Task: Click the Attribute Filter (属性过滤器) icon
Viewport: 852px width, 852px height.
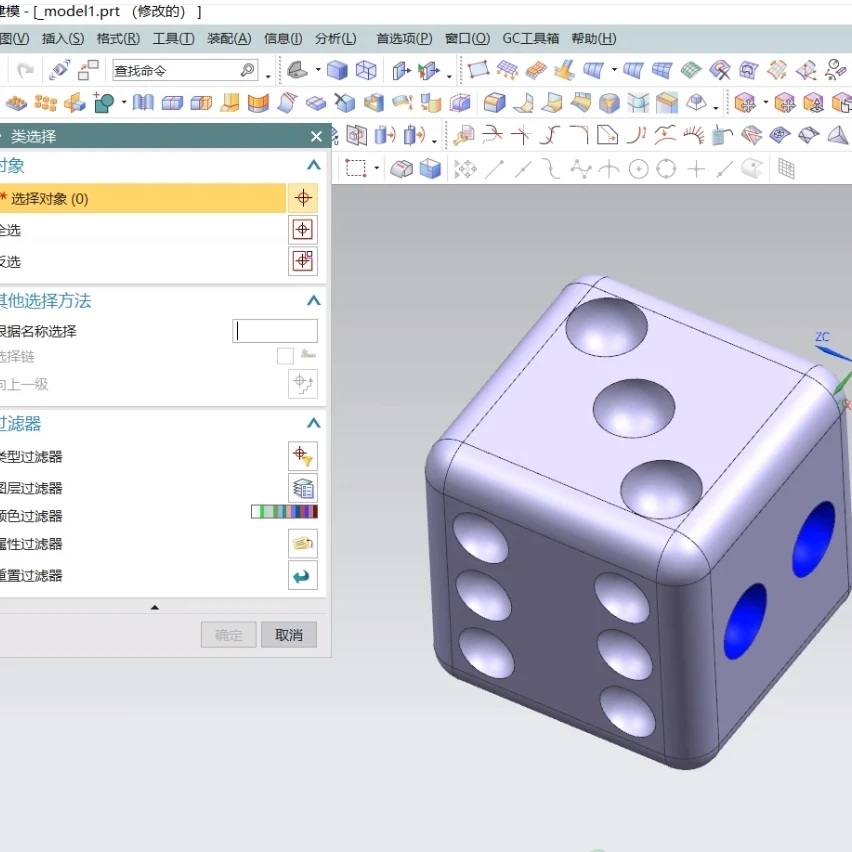Action: (x=303, y=544)
